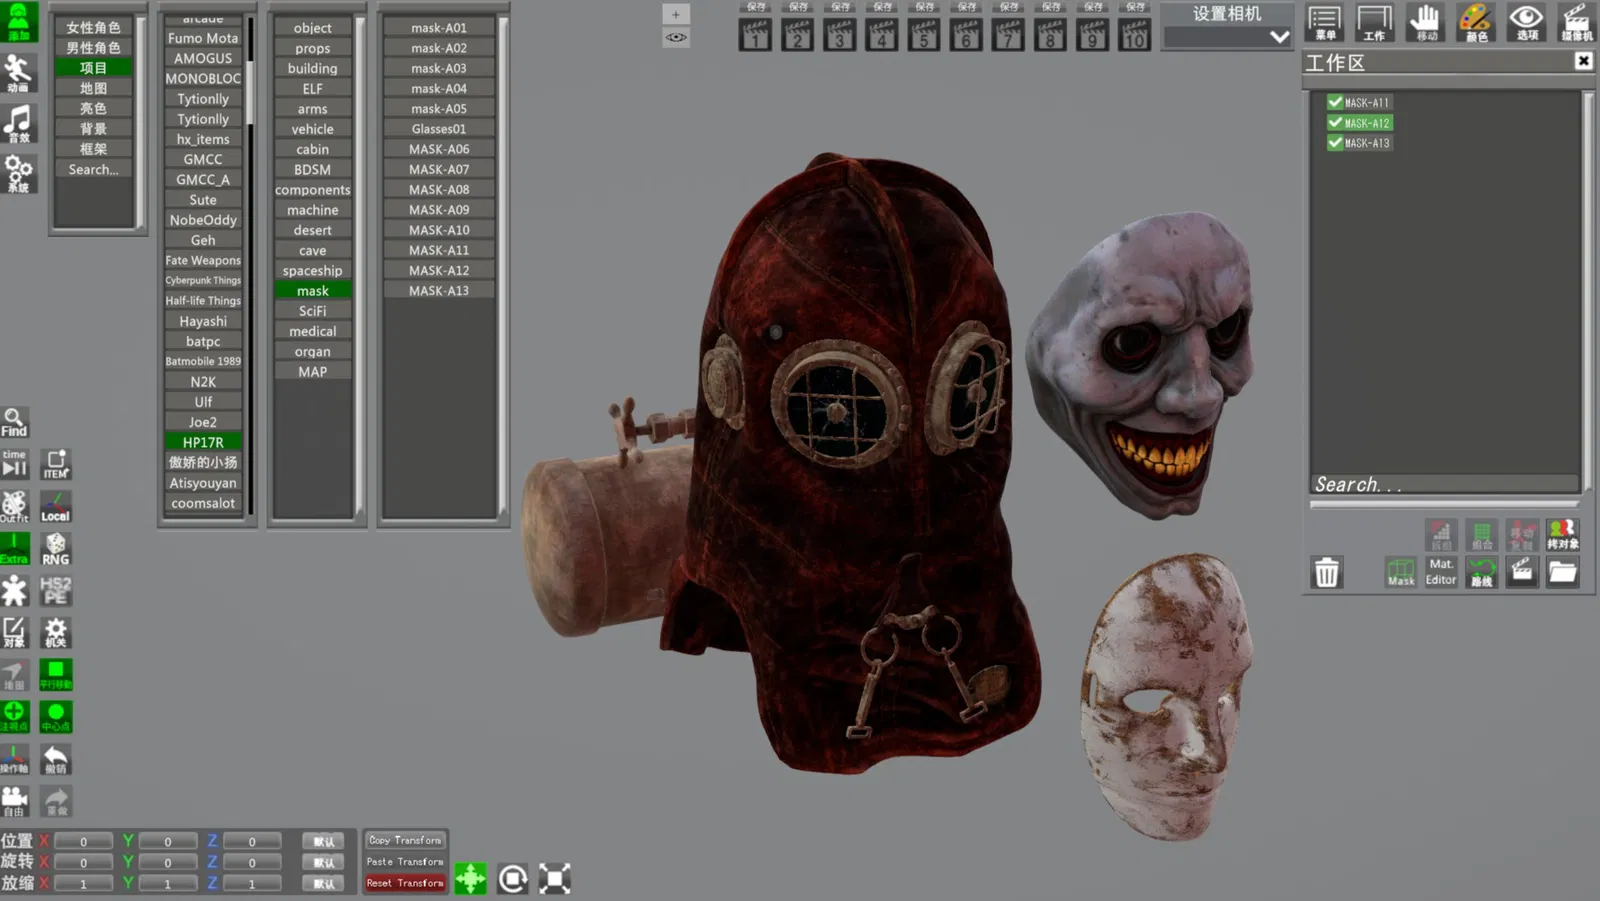Uncheck the MASK-A12 visibility checkbox
The height and width of the screenshot is (901, 1600).
click(1335, 123)
